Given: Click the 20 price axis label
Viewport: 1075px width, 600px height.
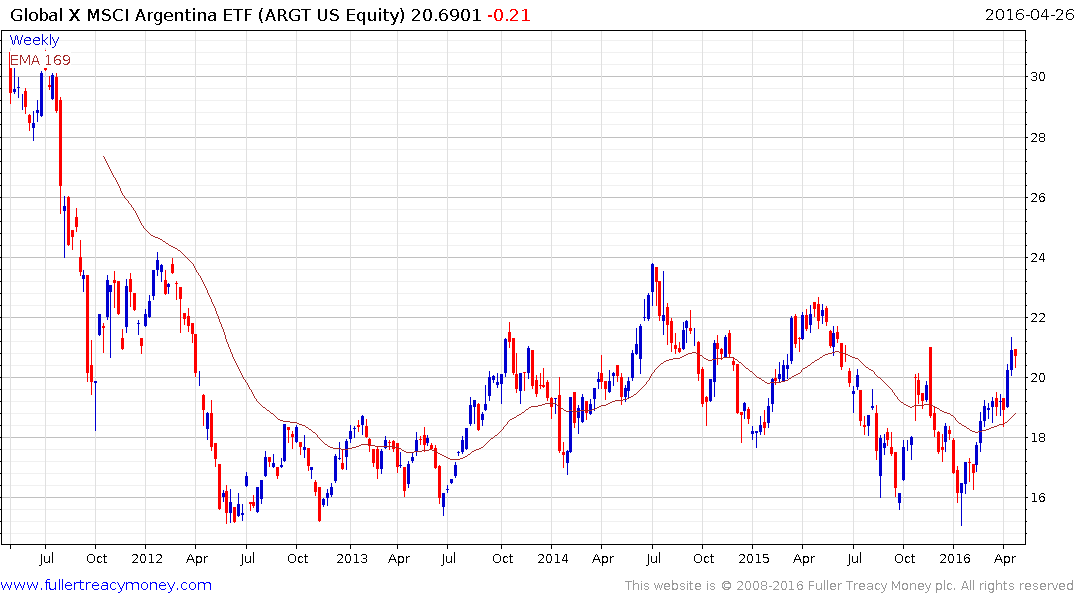Looking at the screenshot, I should pyautogui.click(x=1038, y=378).
